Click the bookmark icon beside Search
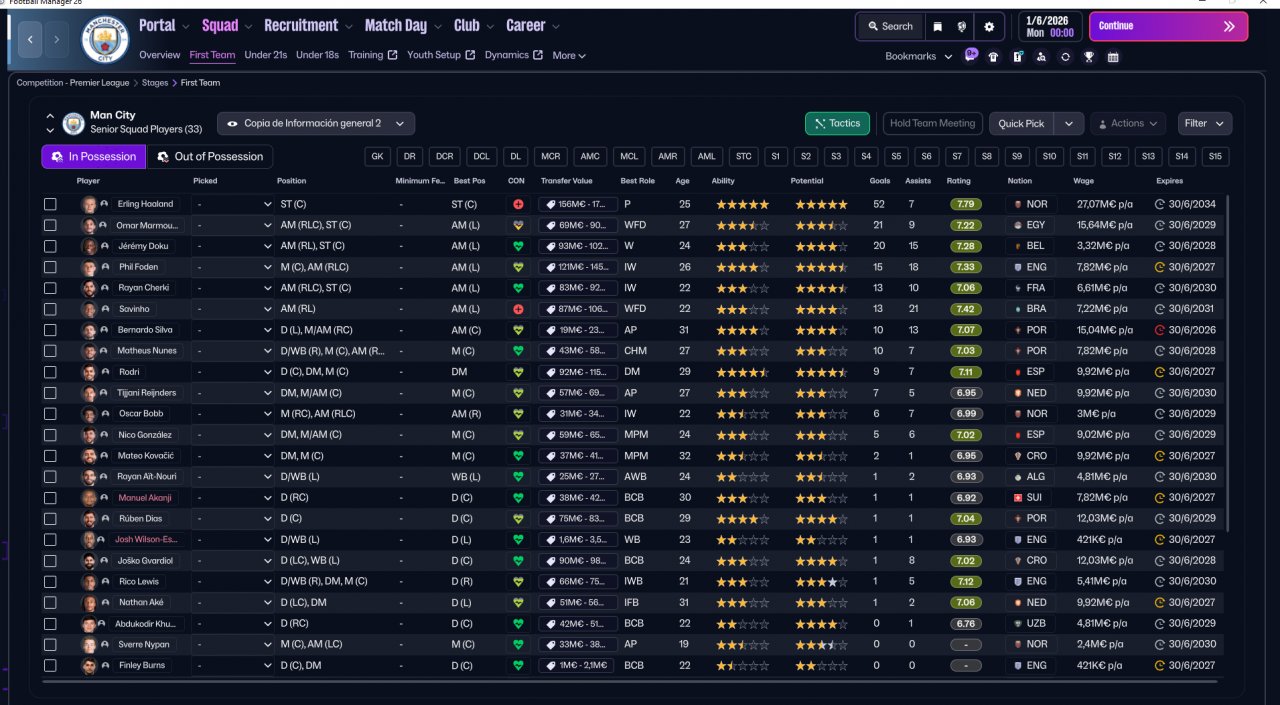The height and width of the screenshot is (705, 1280). point(937,27)
